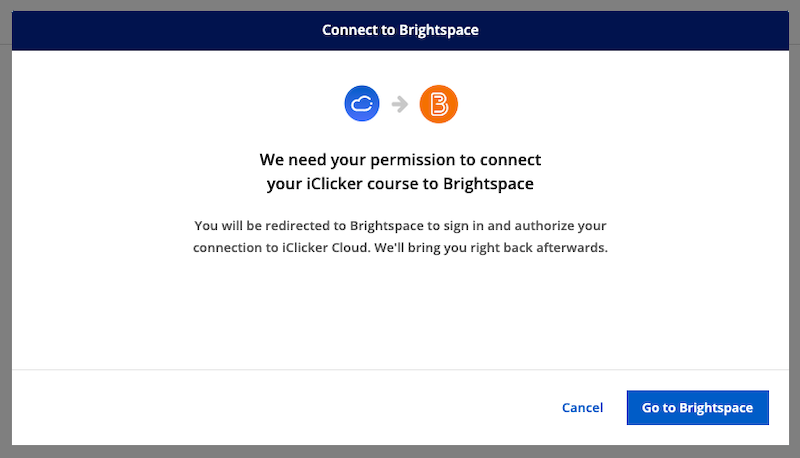Click the blue iClicker Cloud icon

(x=362, y=104)
